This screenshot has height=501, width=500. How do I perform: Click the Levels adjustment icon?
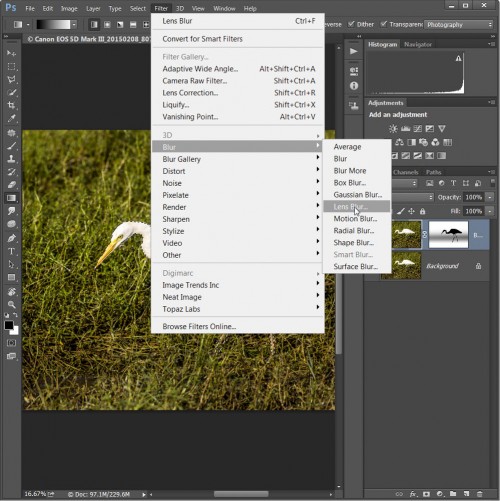405,129
